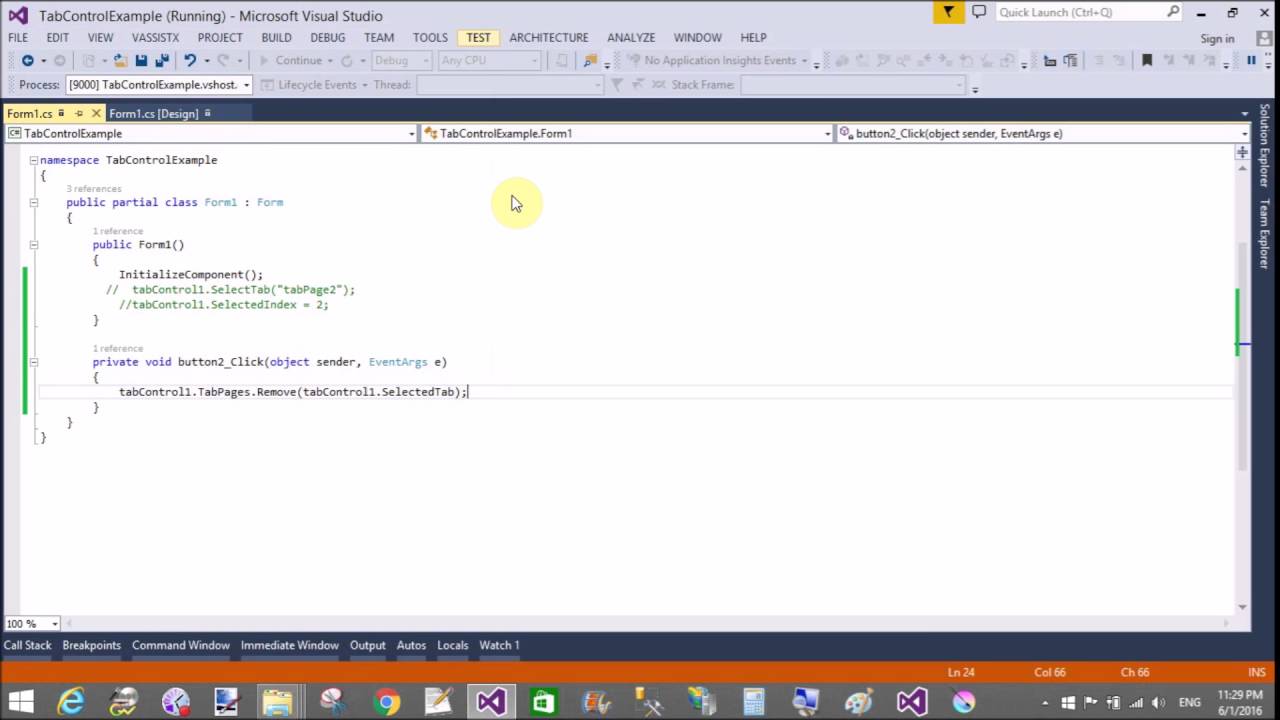
Task: Click the INS status bar indicator
Action: pos(1257,672)
